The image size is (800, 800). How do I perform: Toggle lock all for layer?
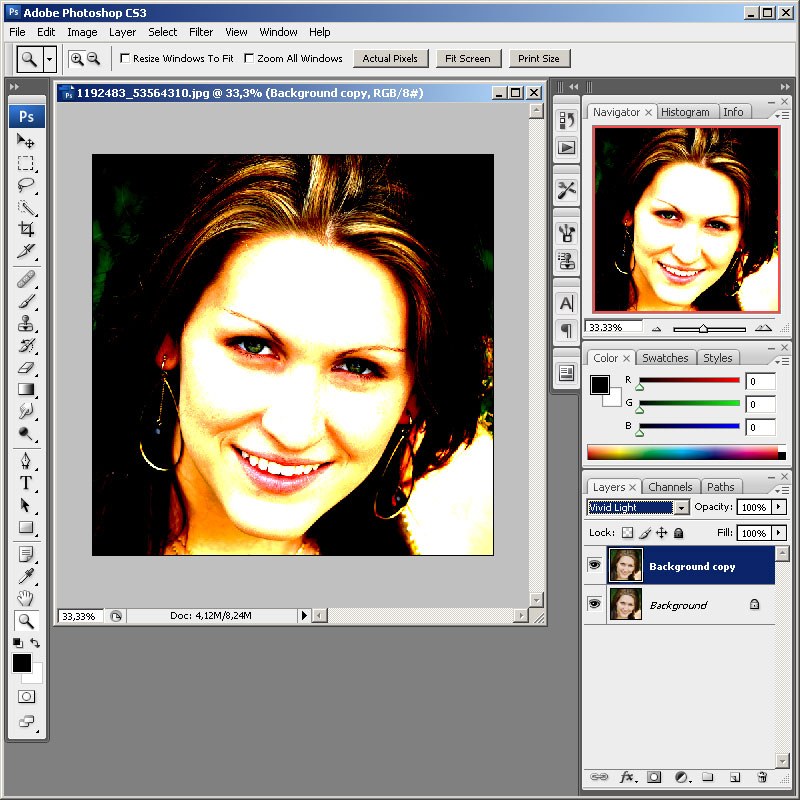pyautogui.click(x=678, y=533)
